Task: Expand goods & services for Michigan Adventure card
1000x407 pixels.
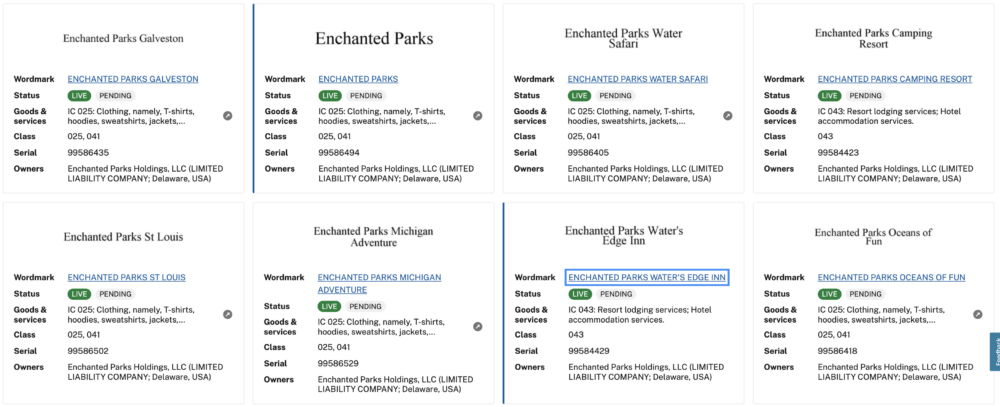Action: click(478, 327)
